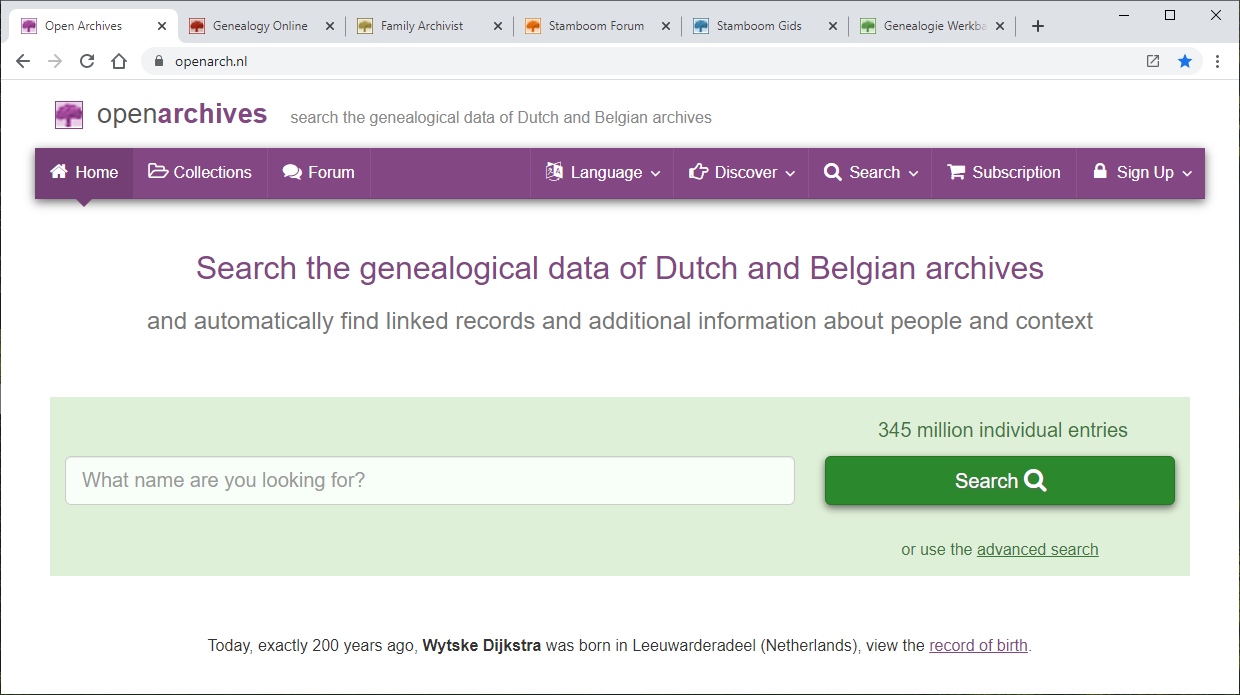Viewport: 1240px width, 695px height.
Task: Switch to Genealogy Online tab
Action: pyautogui.click(x=261, y=26)
